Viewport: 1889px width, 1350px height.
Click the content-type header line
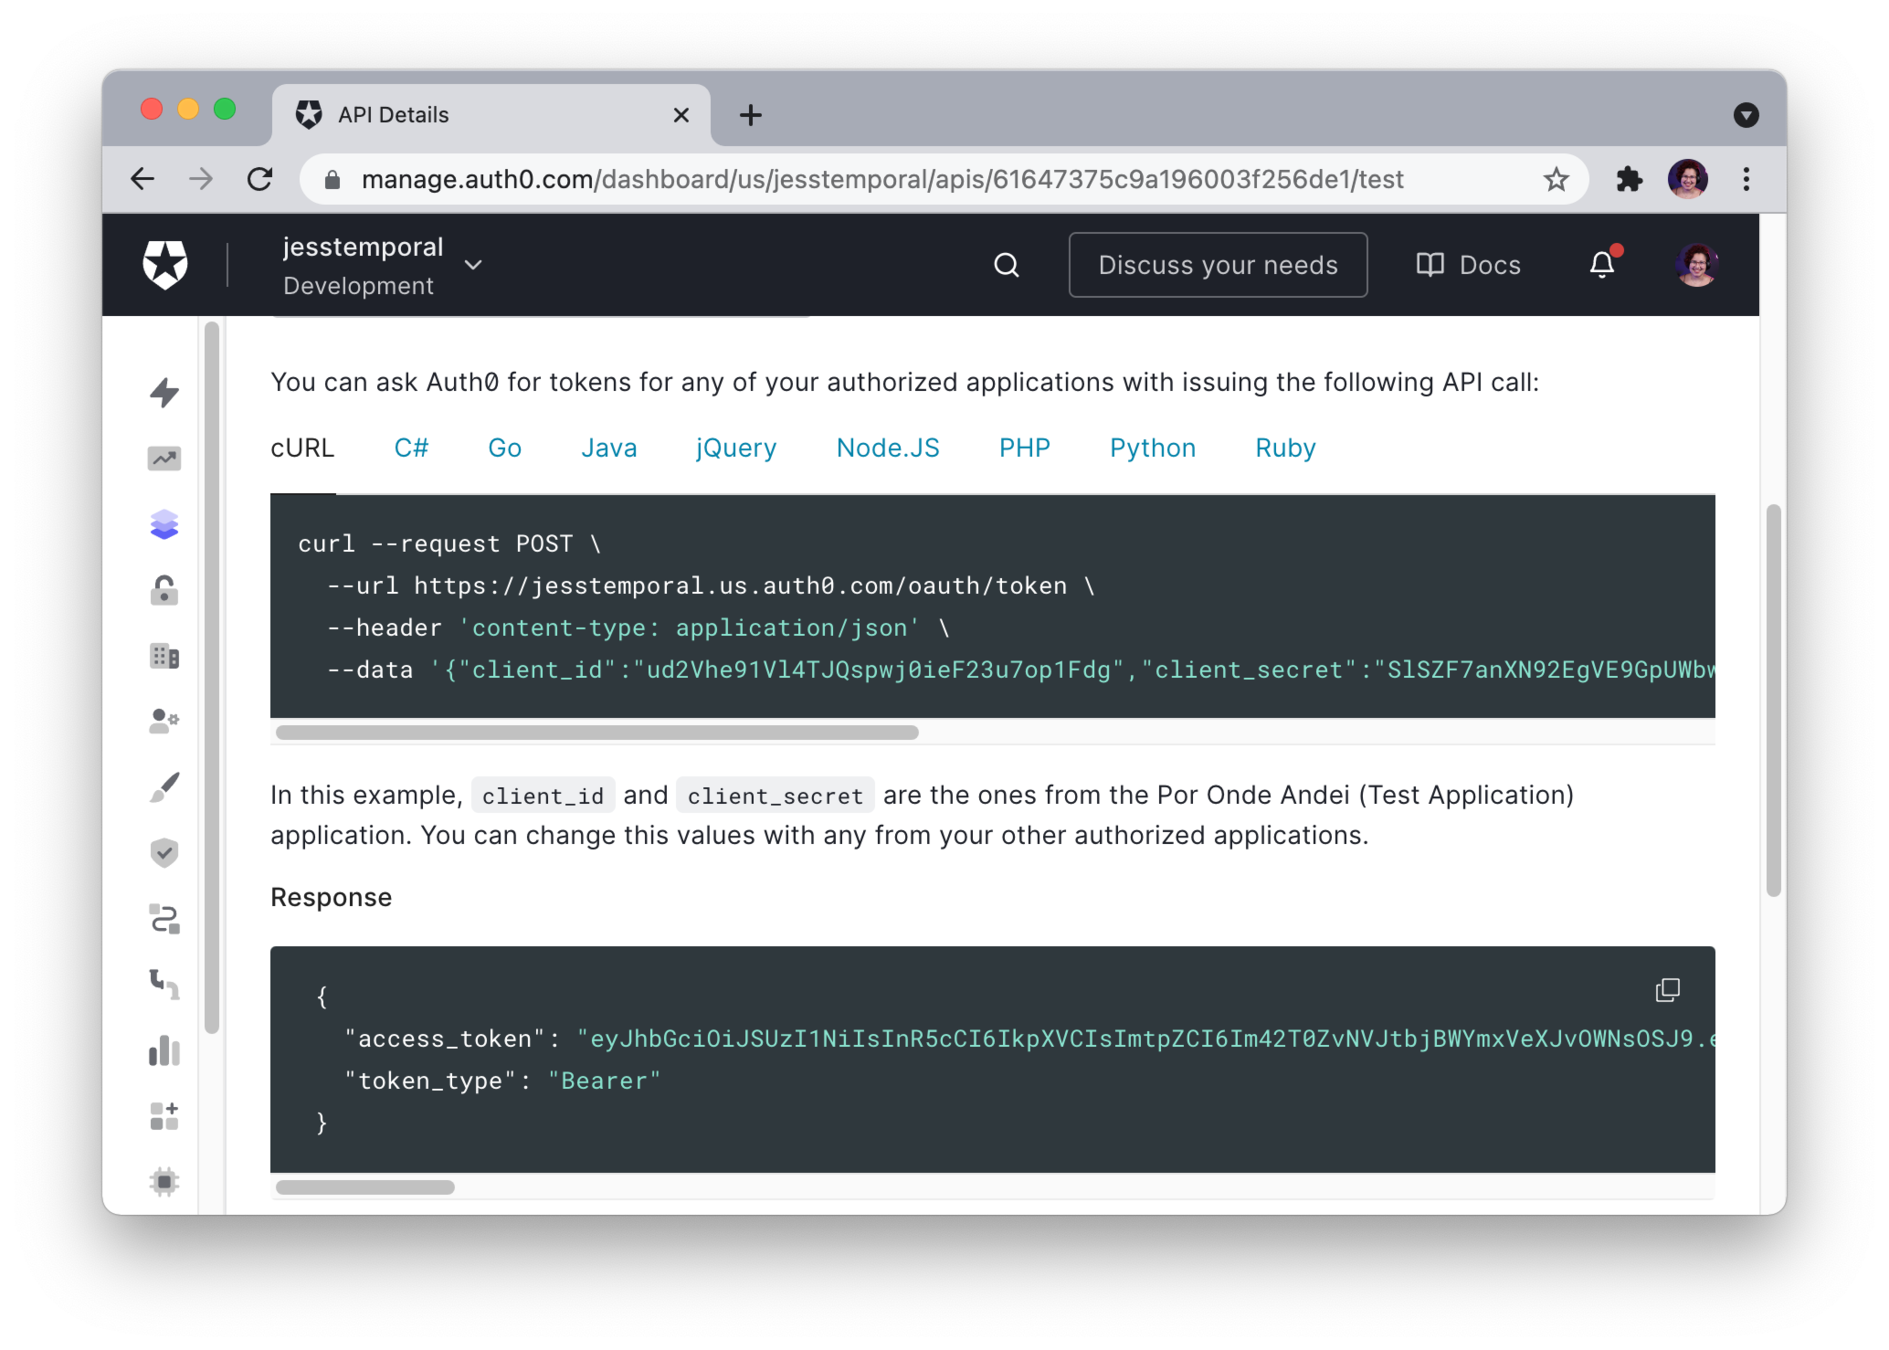tap(639, 628)
